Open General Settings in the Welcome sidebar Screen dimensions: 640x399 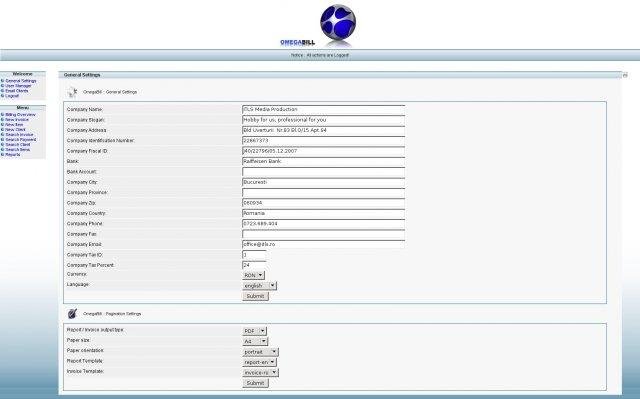coord(21,81)
